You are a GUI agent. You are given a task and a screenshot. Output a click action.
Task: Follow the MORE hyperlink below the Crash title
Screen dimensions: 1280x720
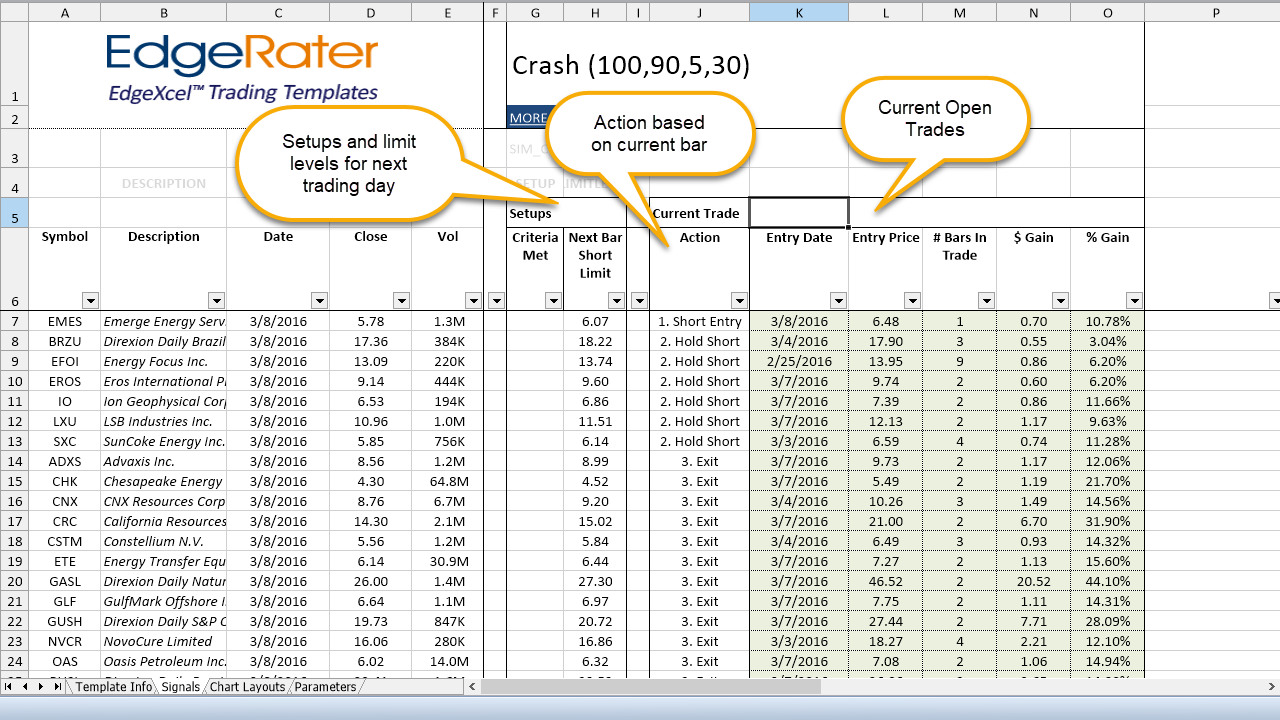click(528, 118)
